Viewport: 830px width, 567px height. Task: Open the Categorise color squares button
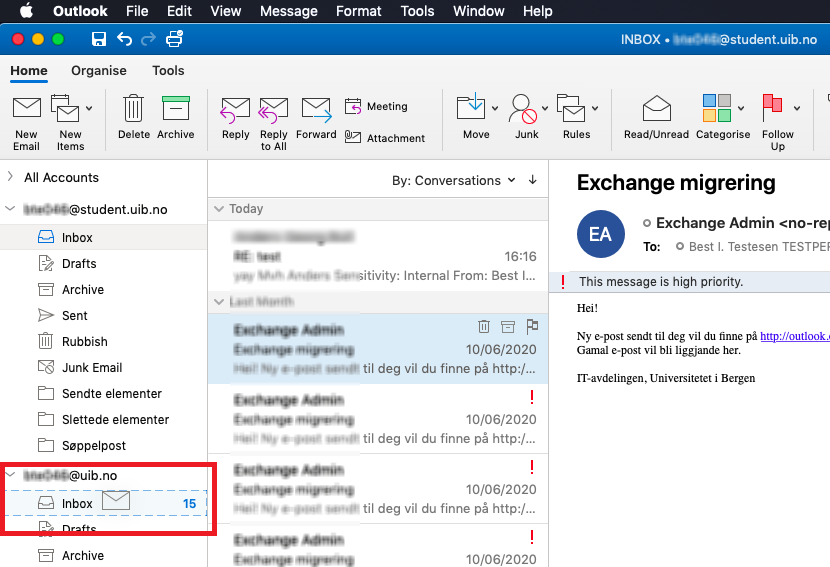716,108
